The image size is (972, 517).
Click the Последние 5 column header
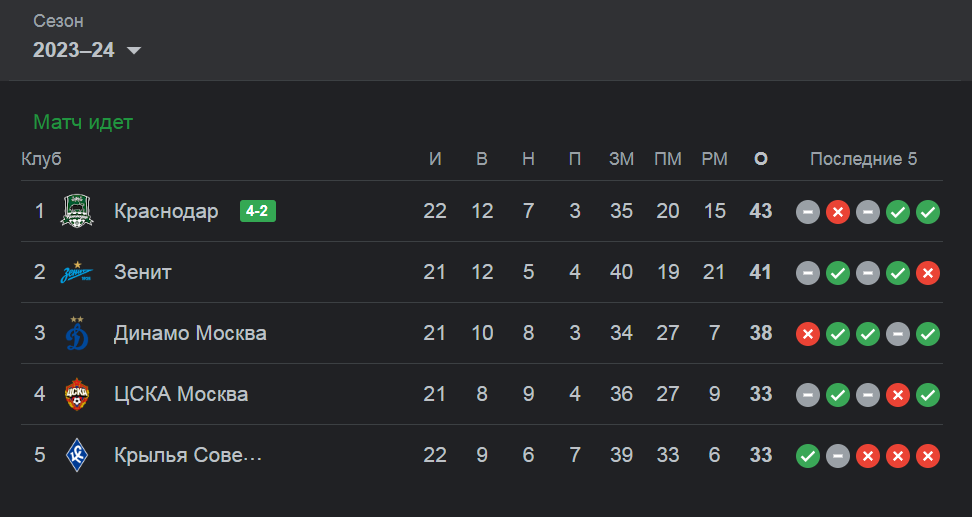[863, 159]
